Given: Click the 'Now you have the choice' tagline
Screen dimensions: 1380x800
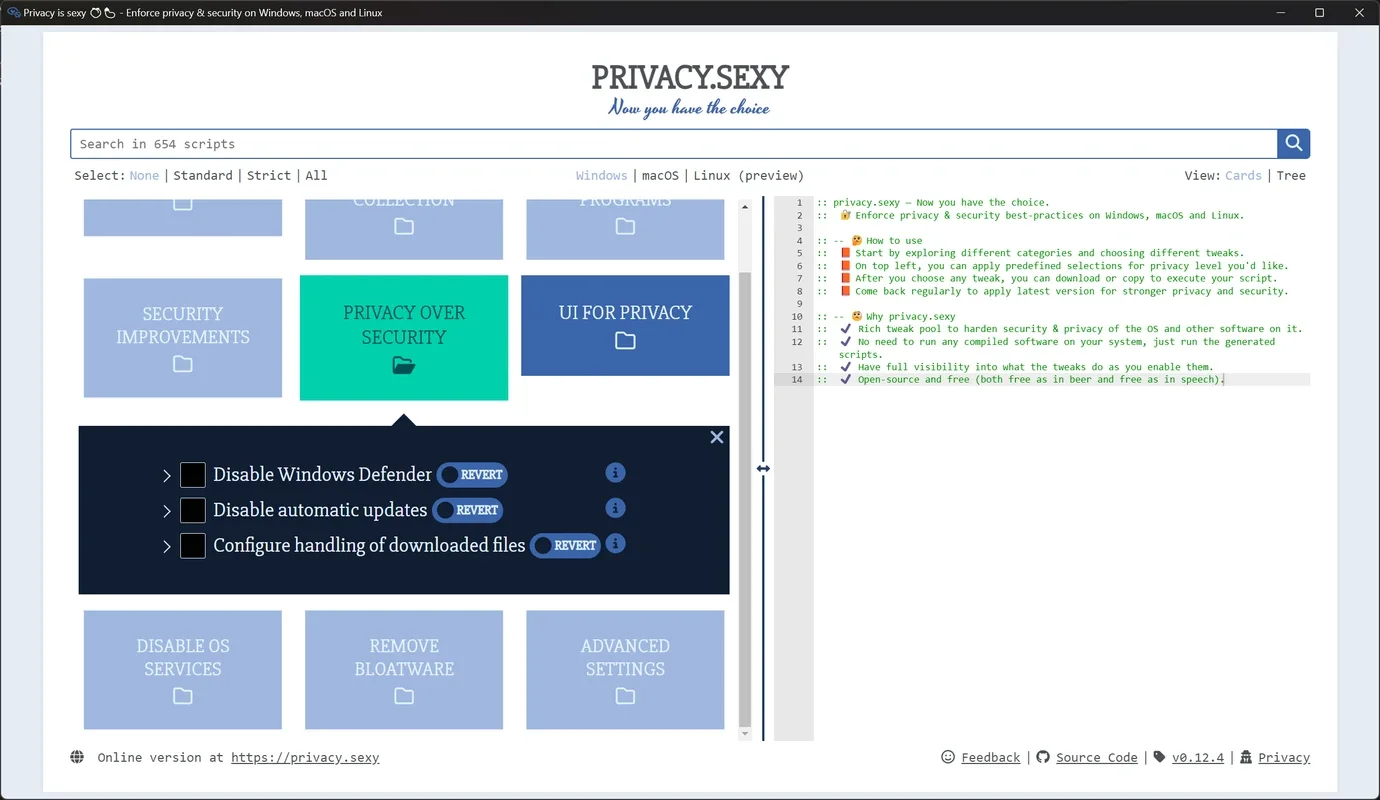Looking at the screenshot, I should (x=689, y=108).
